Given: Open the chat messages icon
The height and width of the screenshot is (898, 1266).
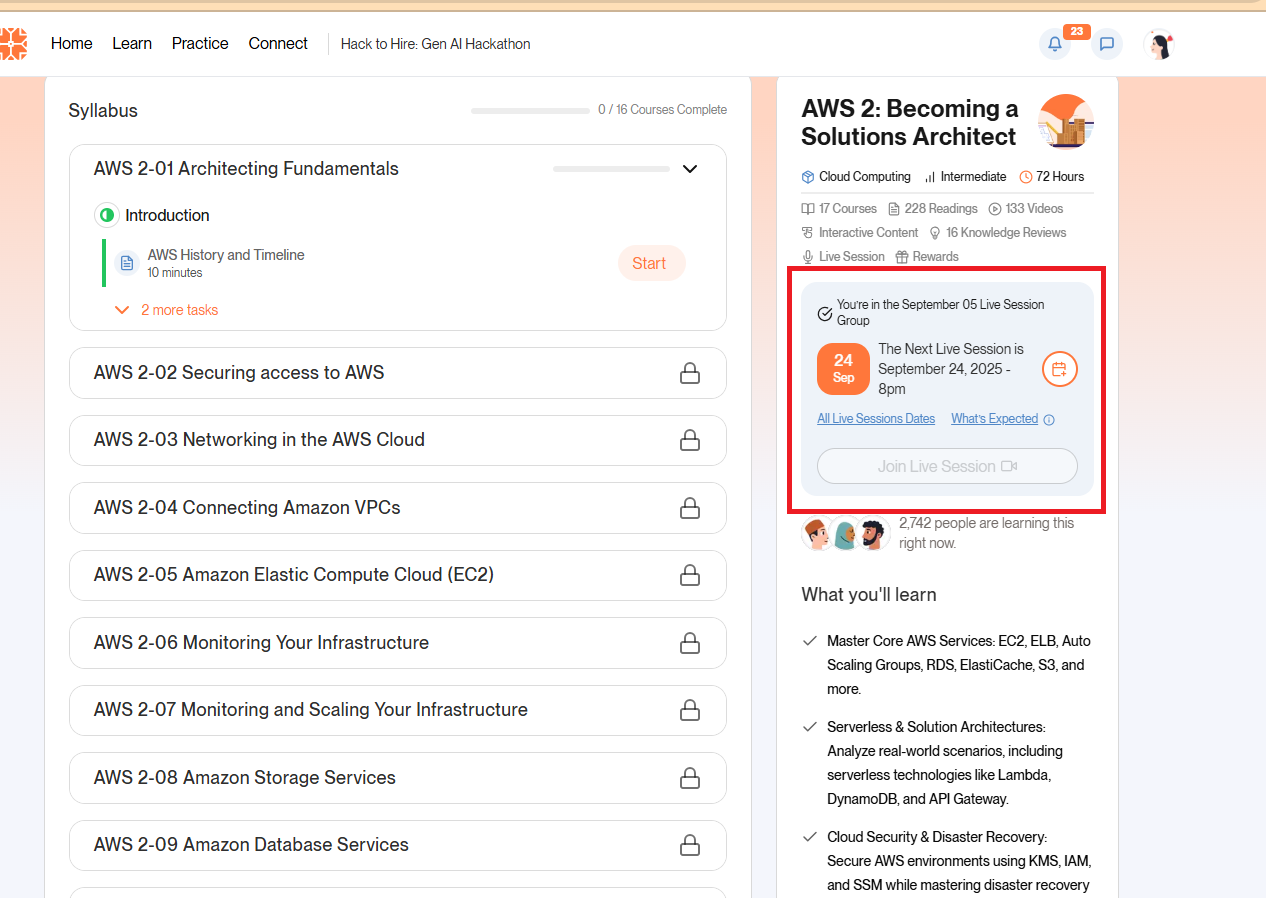Looking at the screenshot, I should [x=1106, y=44].
